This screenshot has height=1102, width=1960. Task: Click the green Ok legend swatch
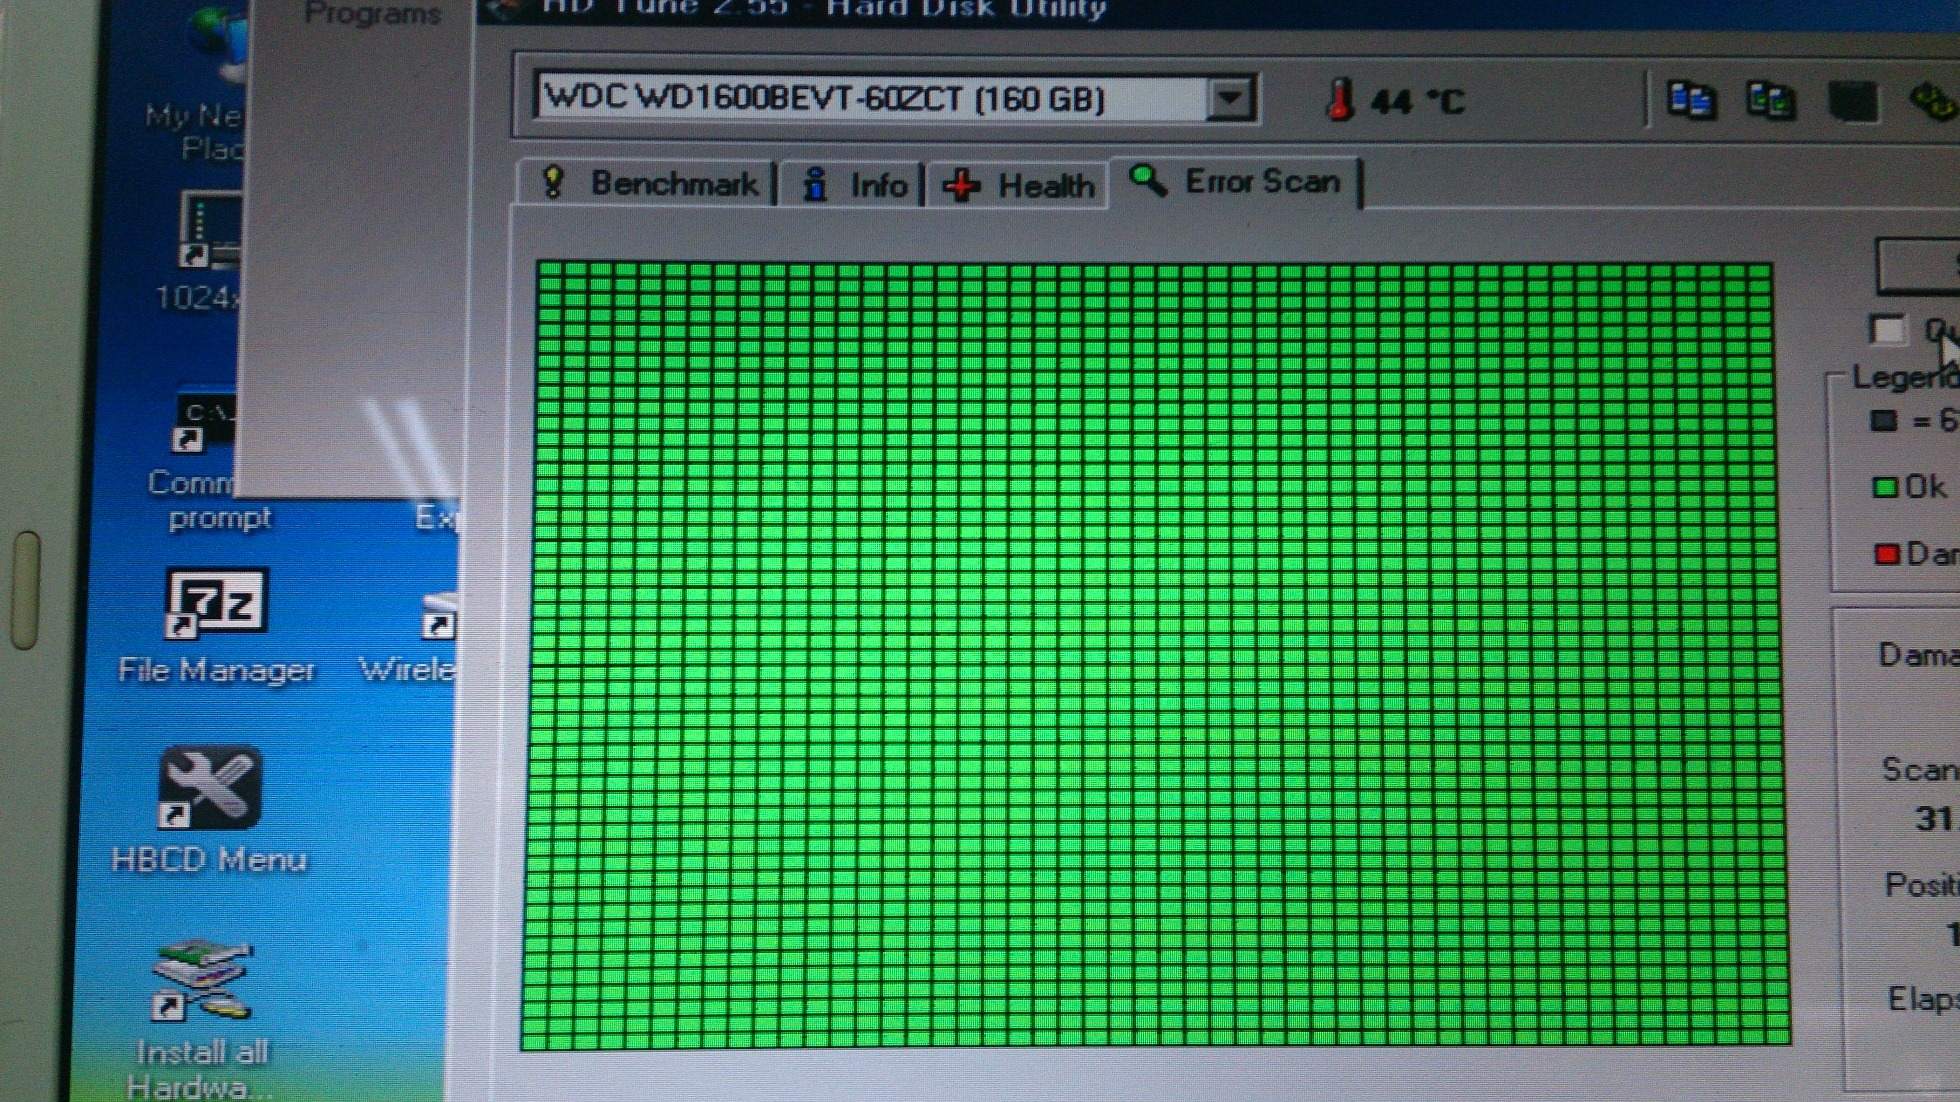(1885, 487)
